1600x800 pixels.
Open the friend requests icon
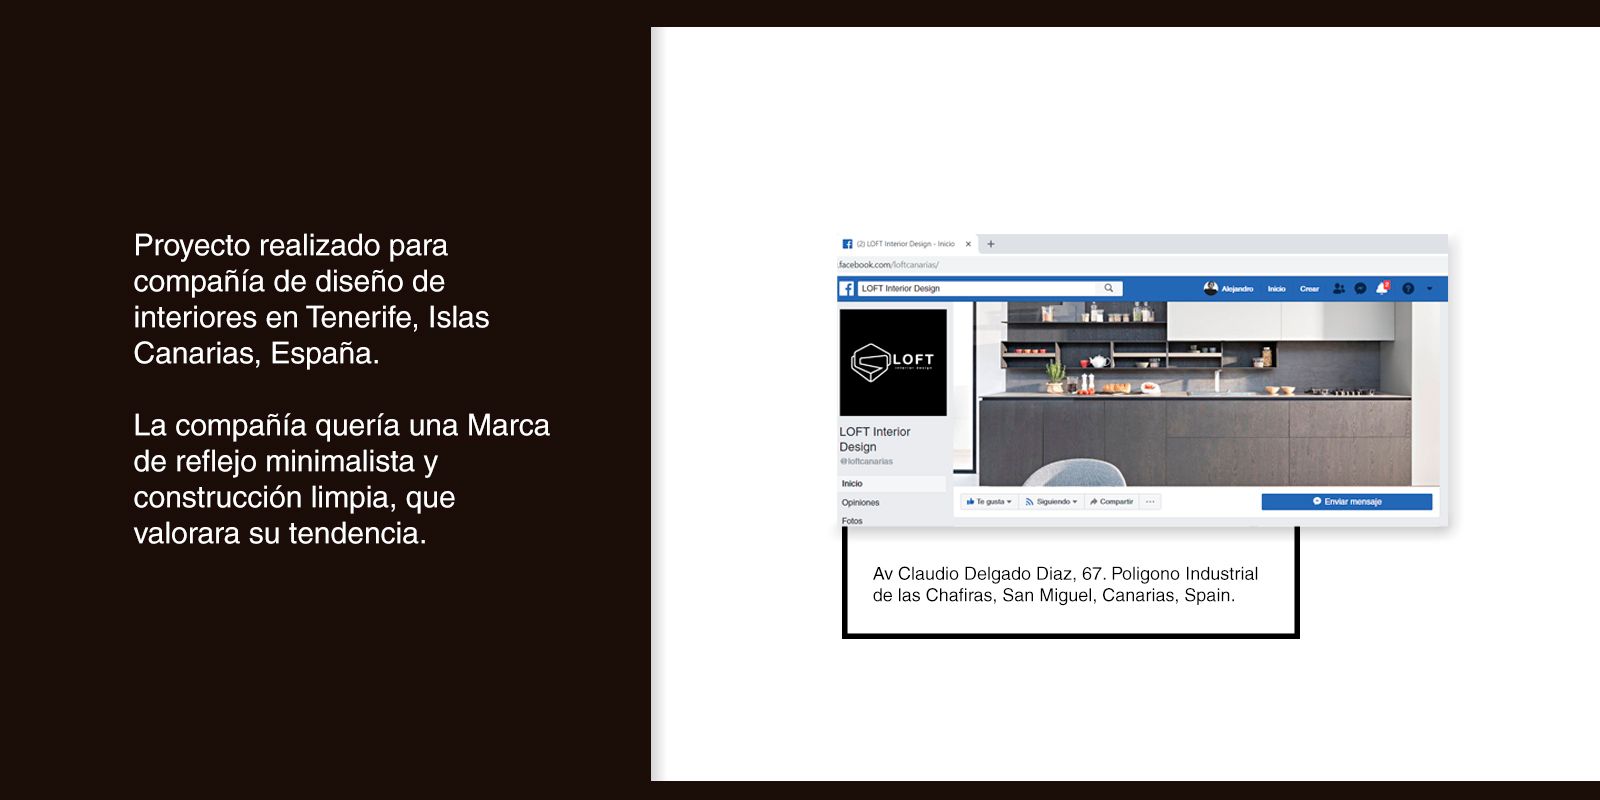1339,288
